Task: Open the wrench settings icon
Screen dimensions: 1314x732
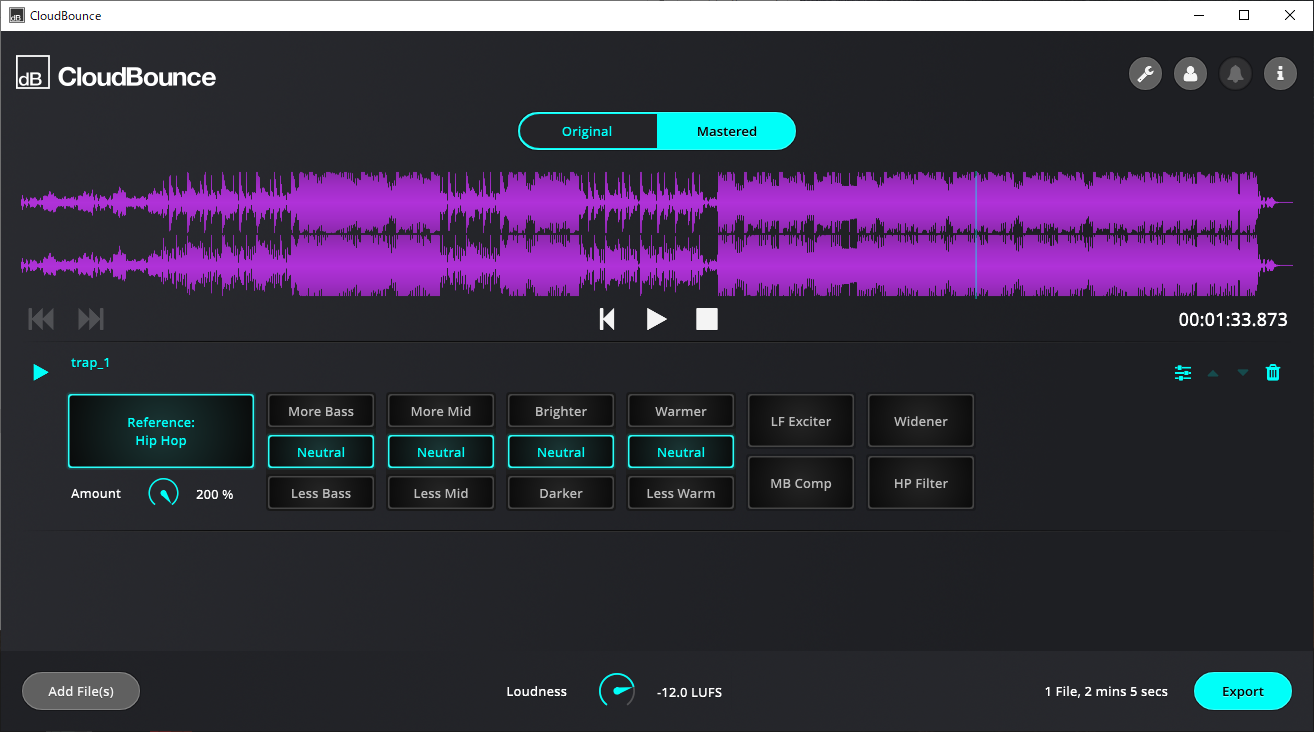Action: pos(1145,74)
